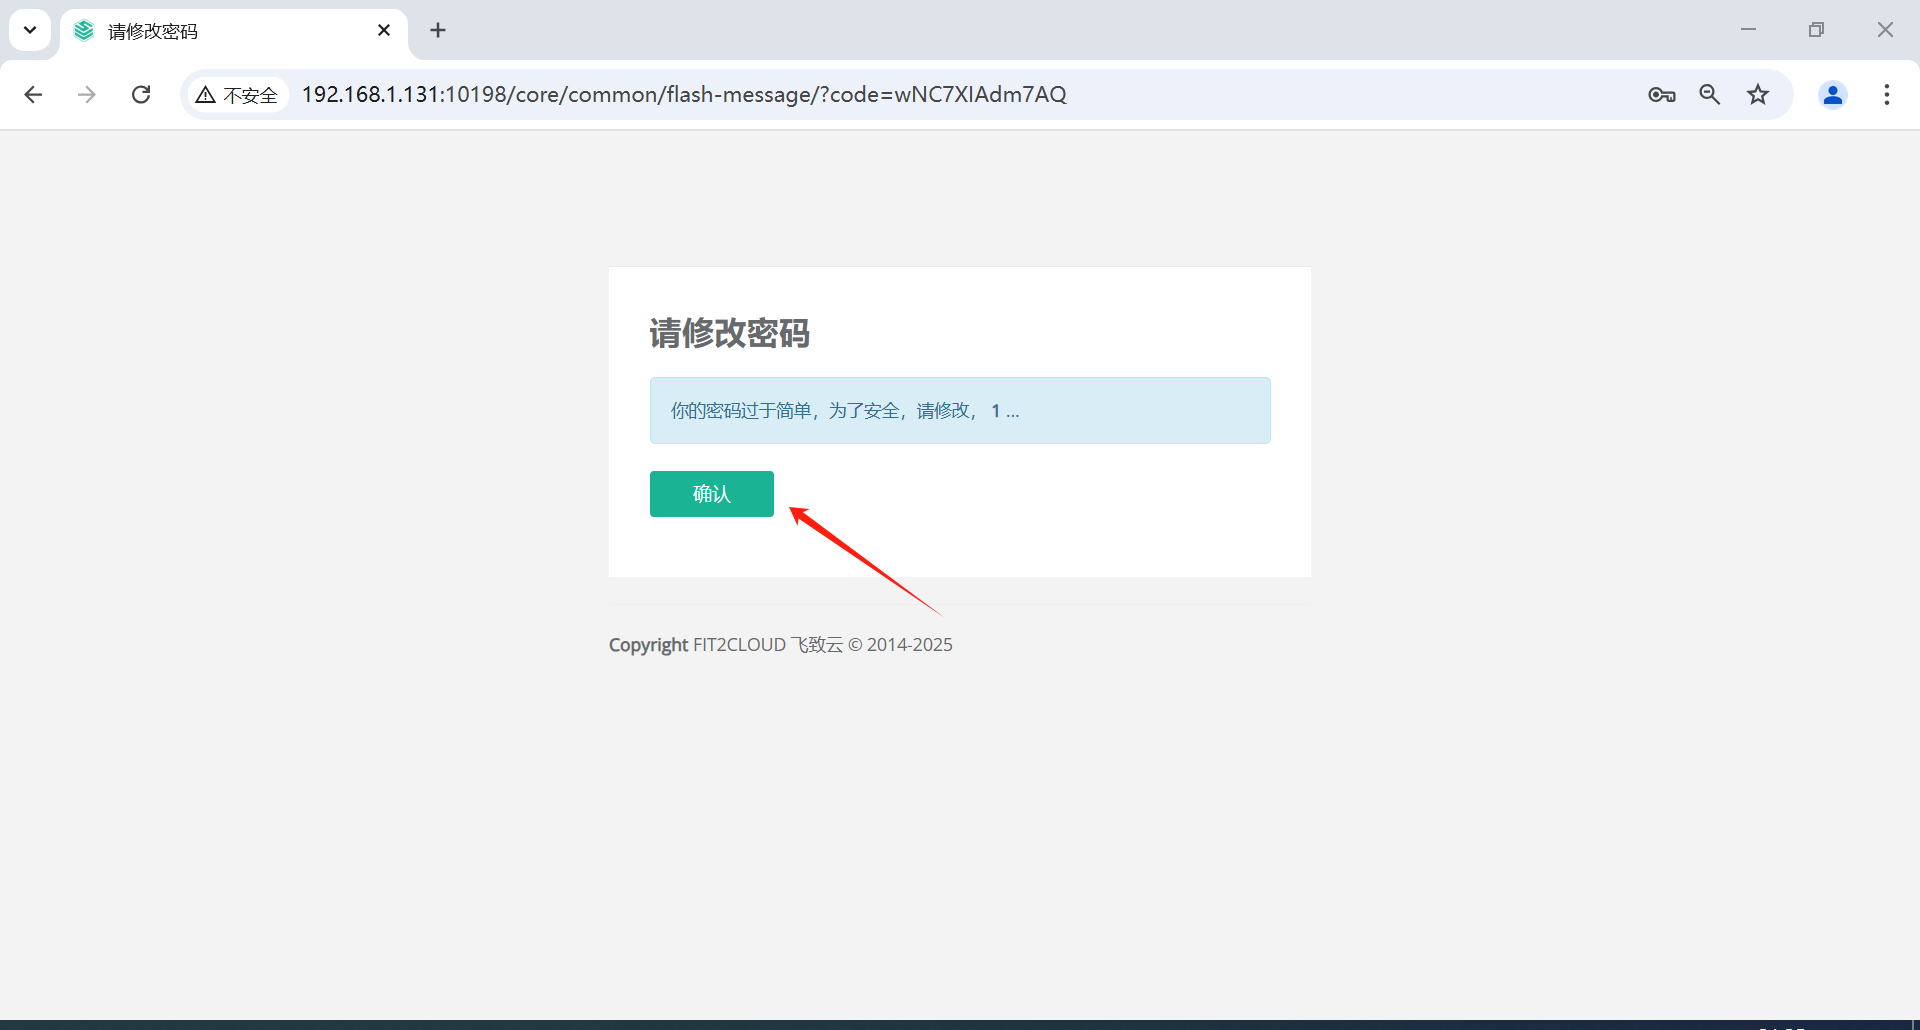Click the URL address bar text
The width and height of the screenshot is (1920, 1030).
click(684, 94)
